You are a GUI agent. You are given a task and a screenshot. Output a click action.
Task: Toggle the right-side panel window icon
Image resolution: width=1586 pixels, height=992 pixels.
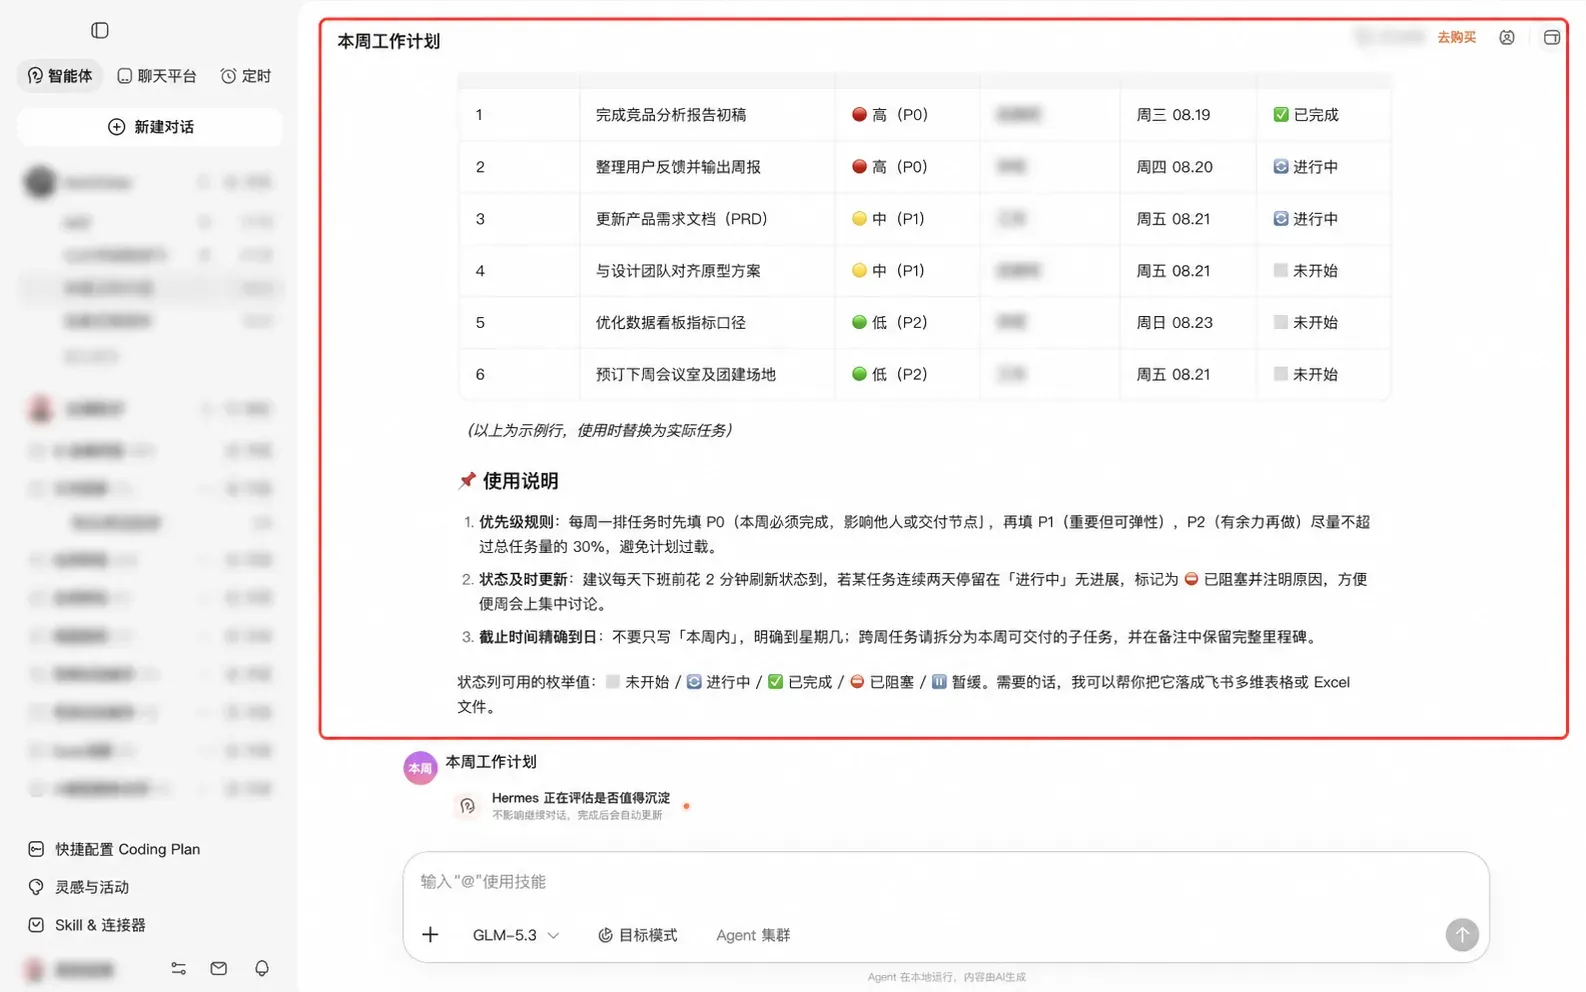click(x=1551, y=37)
